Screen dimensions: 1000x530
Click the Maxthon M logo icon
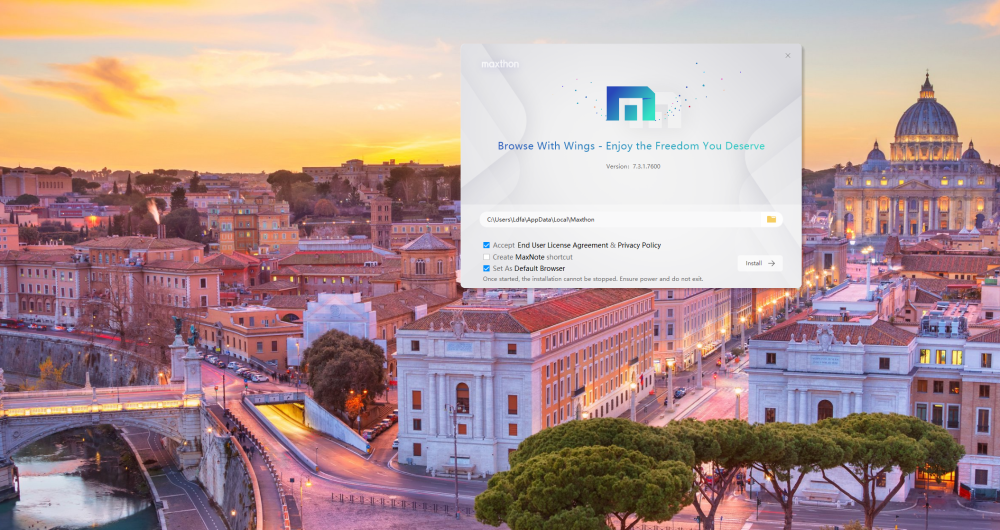630,104
